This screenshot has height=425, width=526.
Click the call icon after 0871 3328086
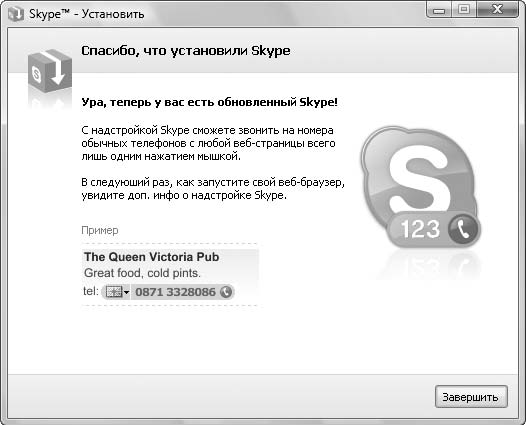(x=226, y=292)
